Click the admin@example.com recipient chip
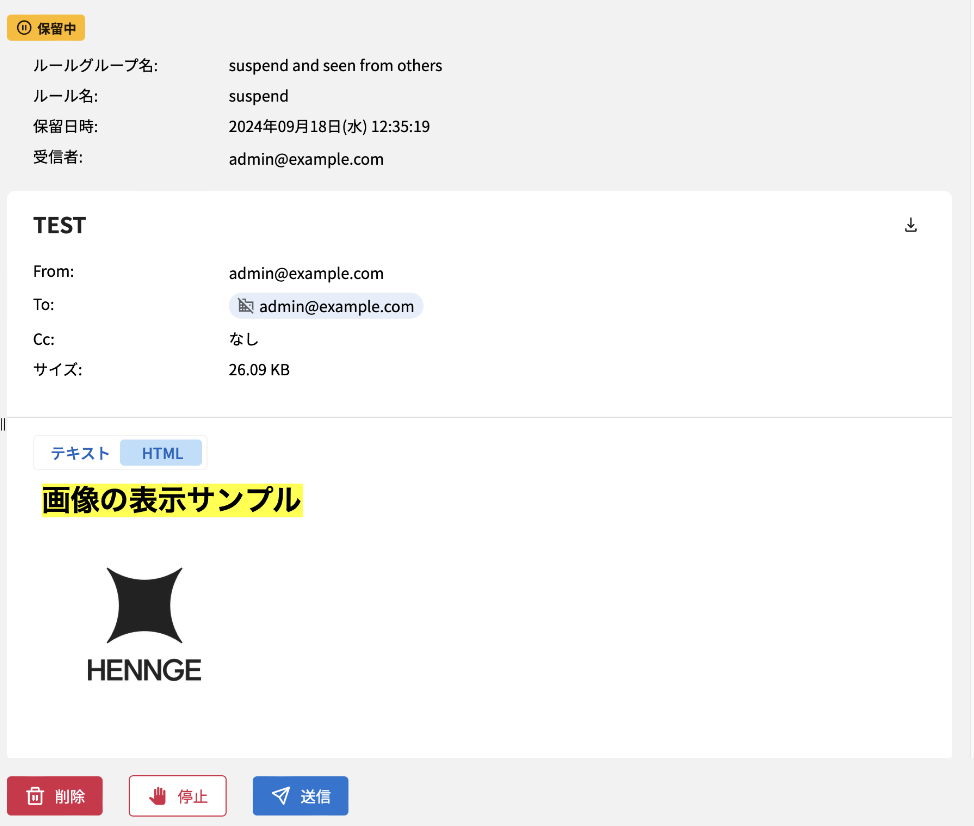This screenshot has height=826, width=974. tap(326, 306)
